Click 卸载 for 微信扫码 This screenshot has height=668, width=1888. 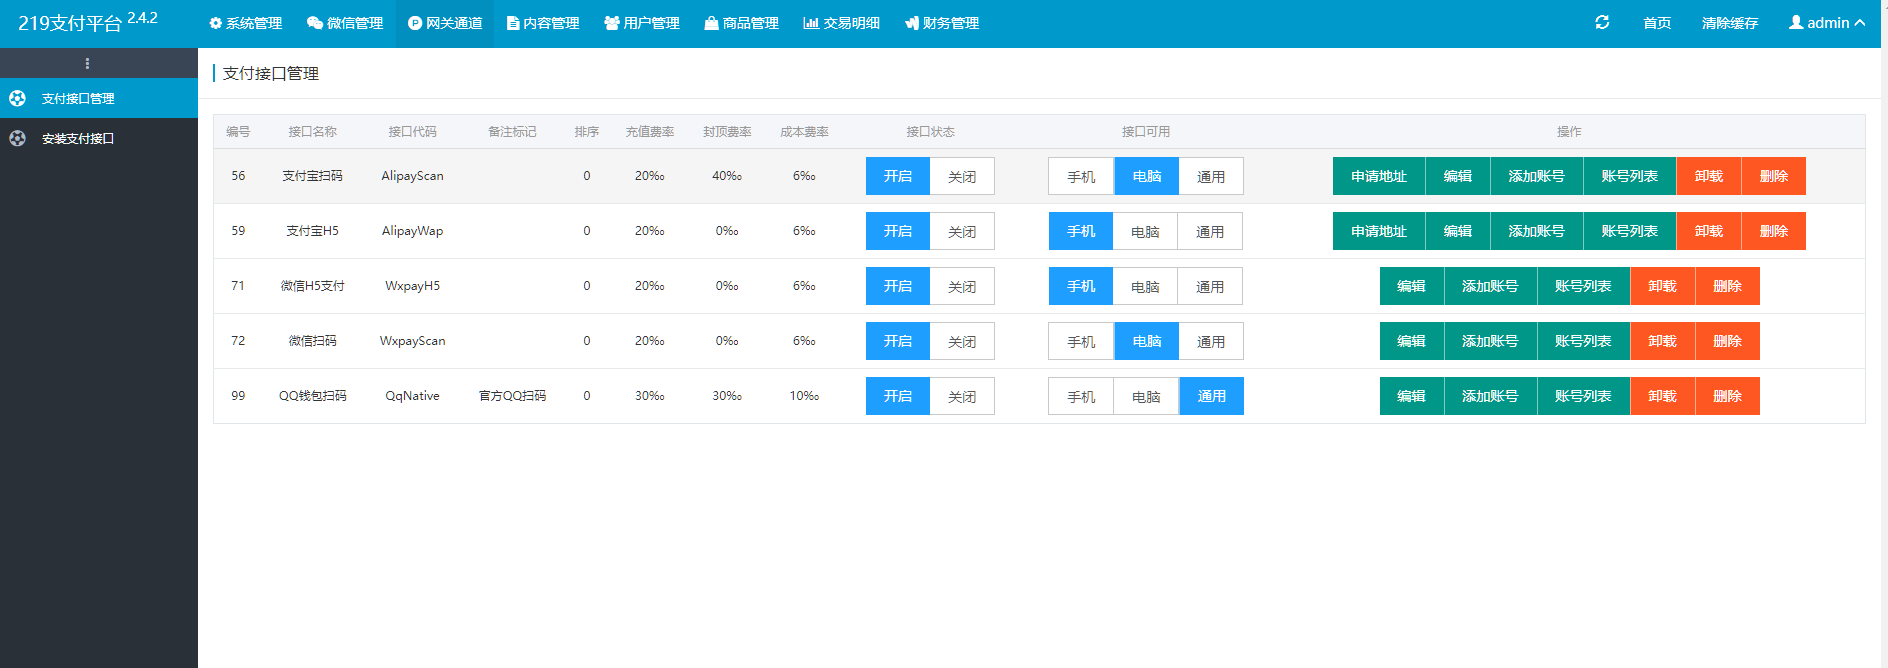[1662, 341]
